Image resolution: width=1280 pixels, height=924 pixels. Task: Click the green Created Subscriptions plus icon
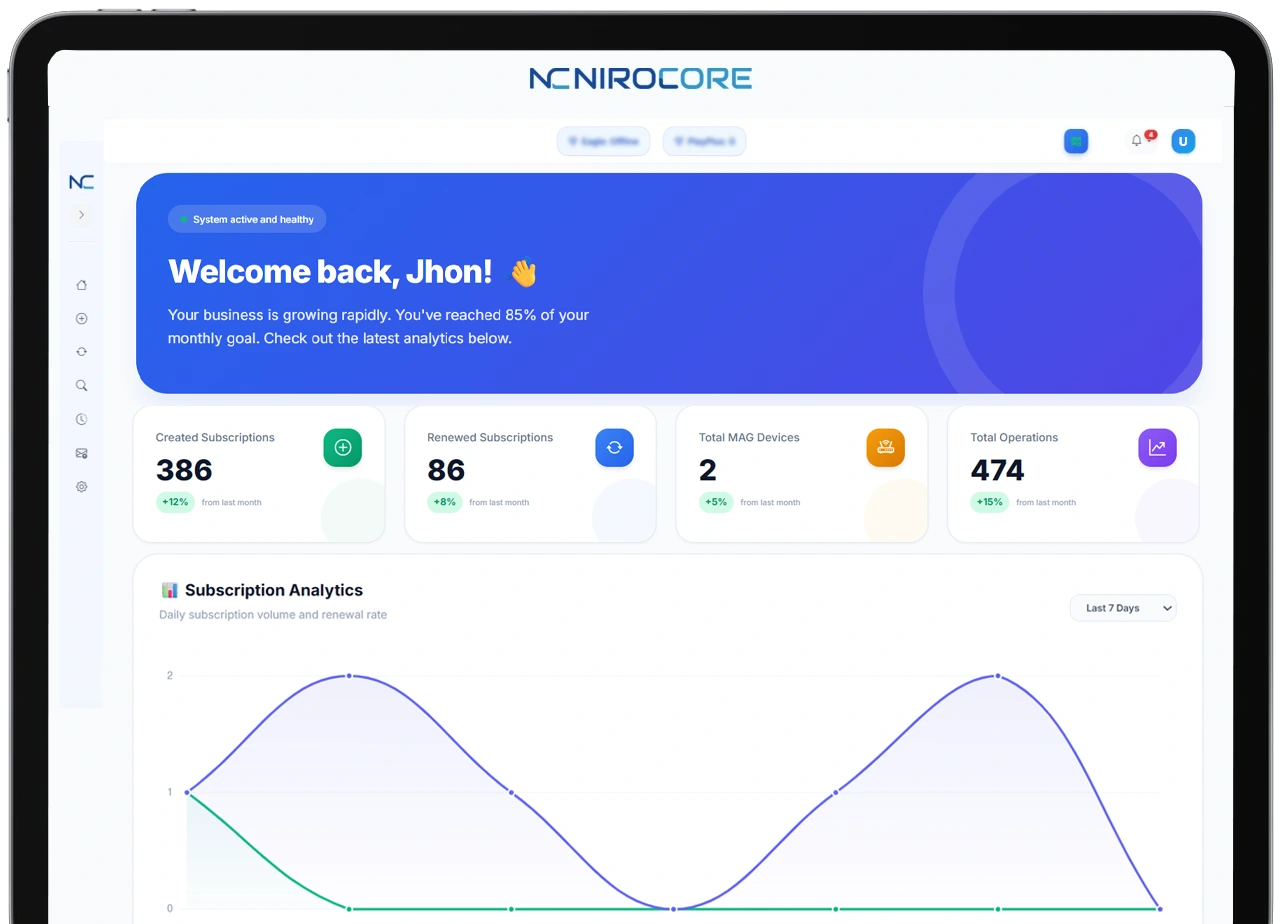[343, 448]
